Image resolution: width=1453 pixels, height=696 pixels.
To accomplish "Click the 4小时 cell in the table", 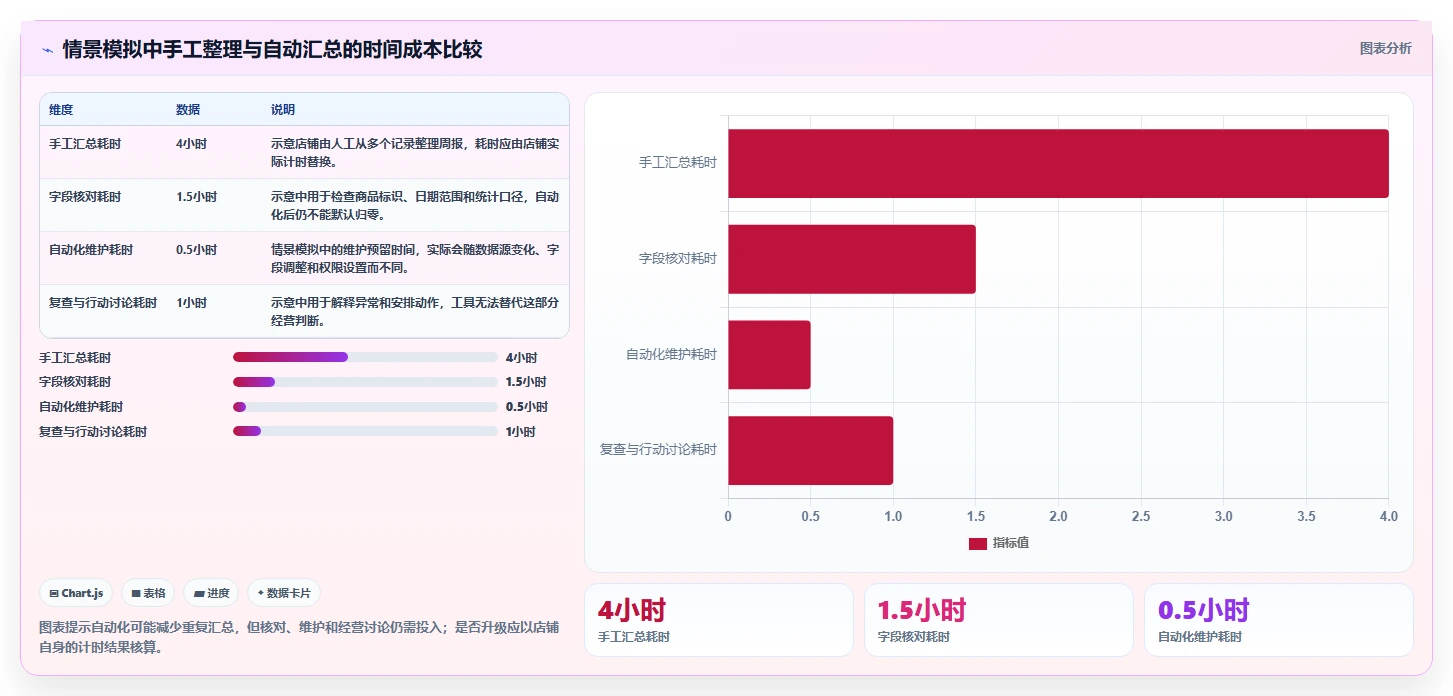I will pos(192,144).
